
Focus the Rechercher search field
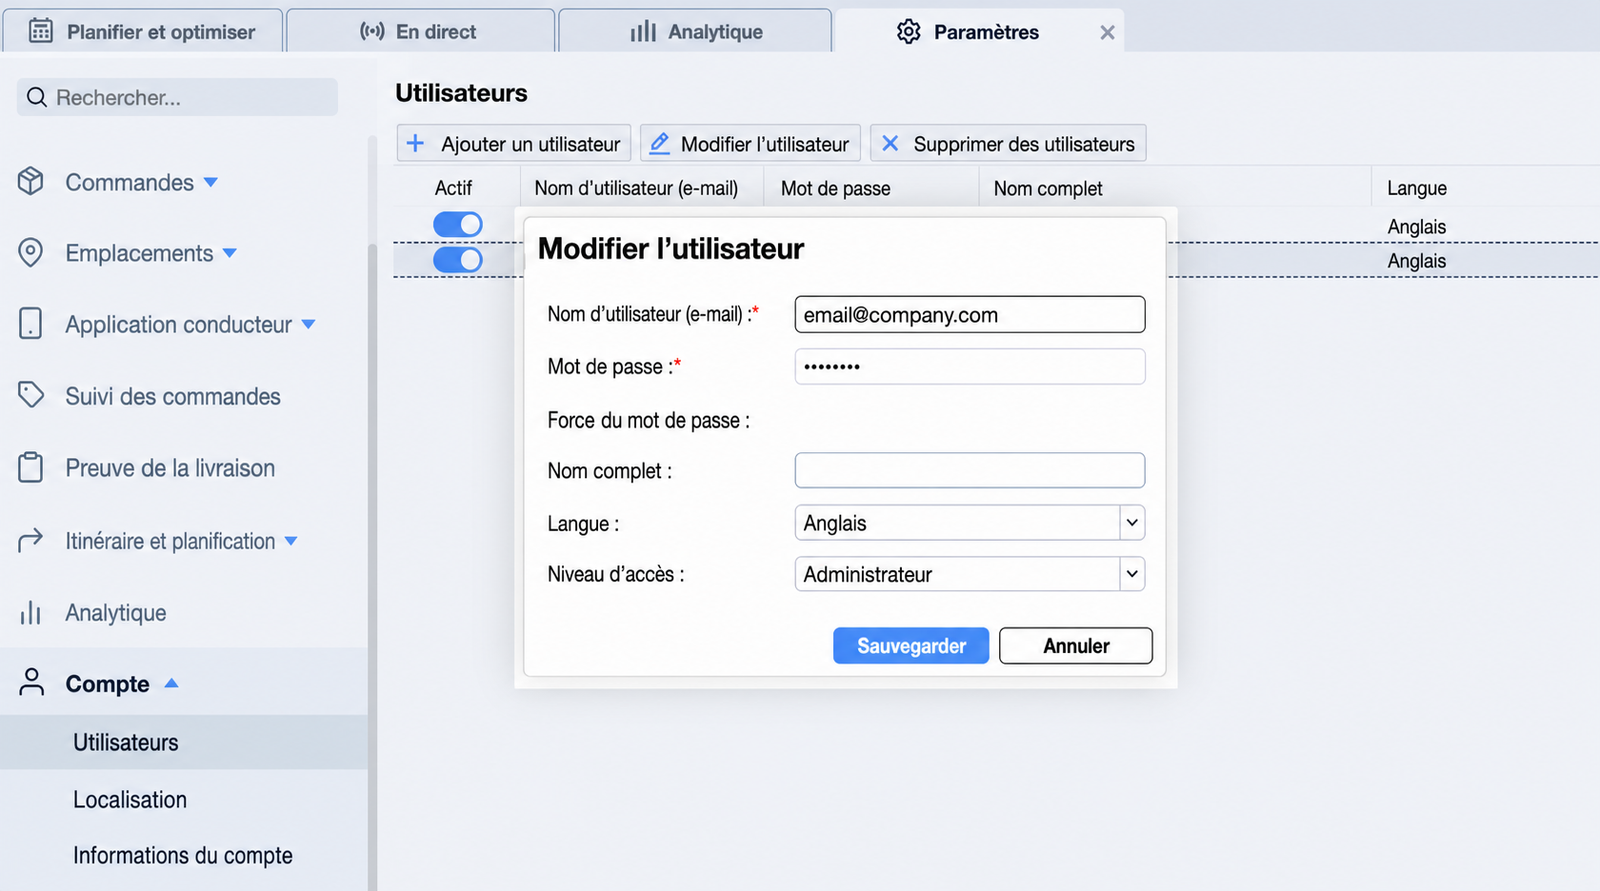coord(177,97)
